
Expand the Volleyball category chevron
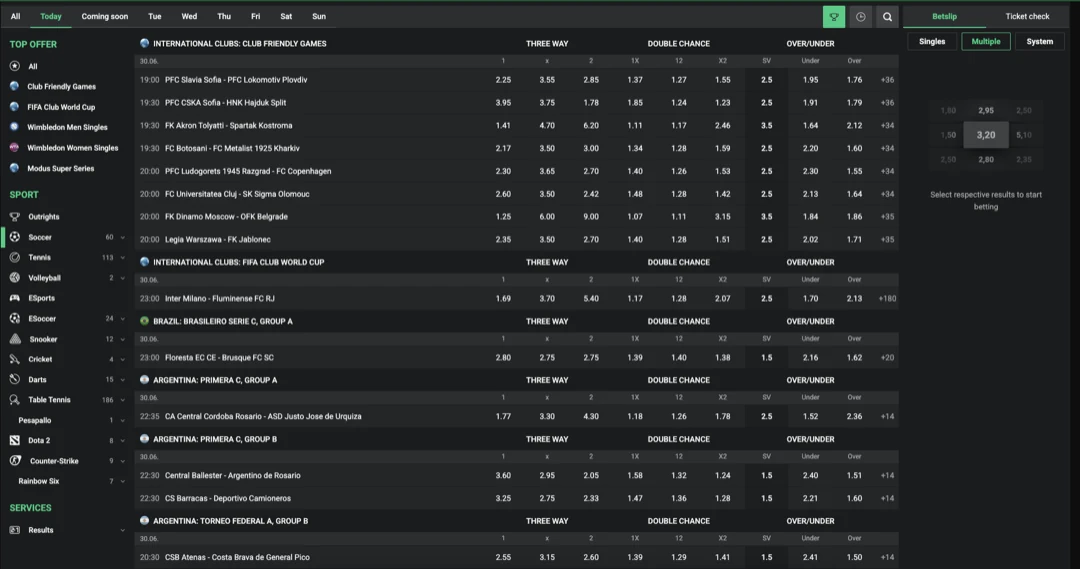(123, 278)
